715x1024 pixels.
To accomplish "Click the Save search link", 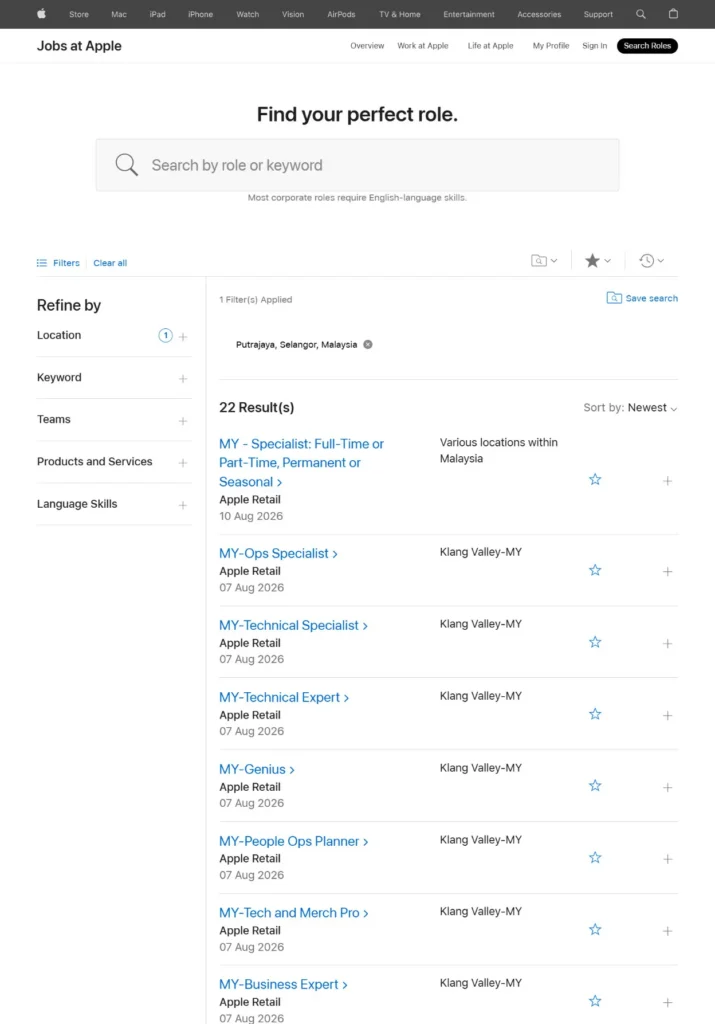I will (651, 298).
